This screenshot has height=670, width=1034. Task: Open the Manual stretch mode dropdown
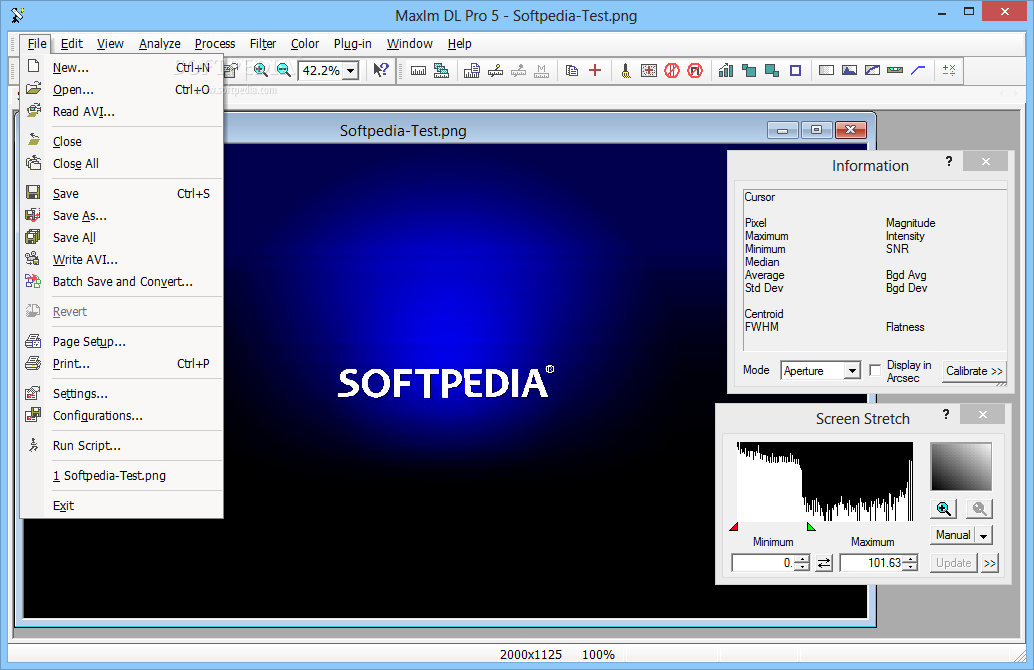983,535
